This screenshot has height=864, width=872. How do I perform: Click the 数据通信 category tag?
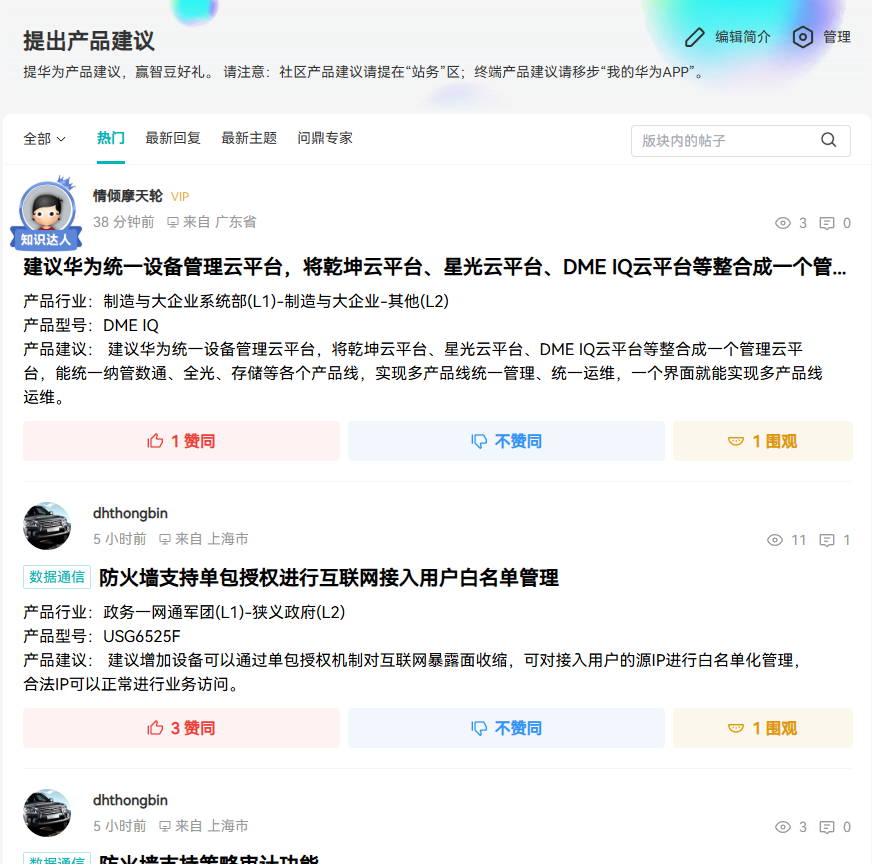coord(57,577)
